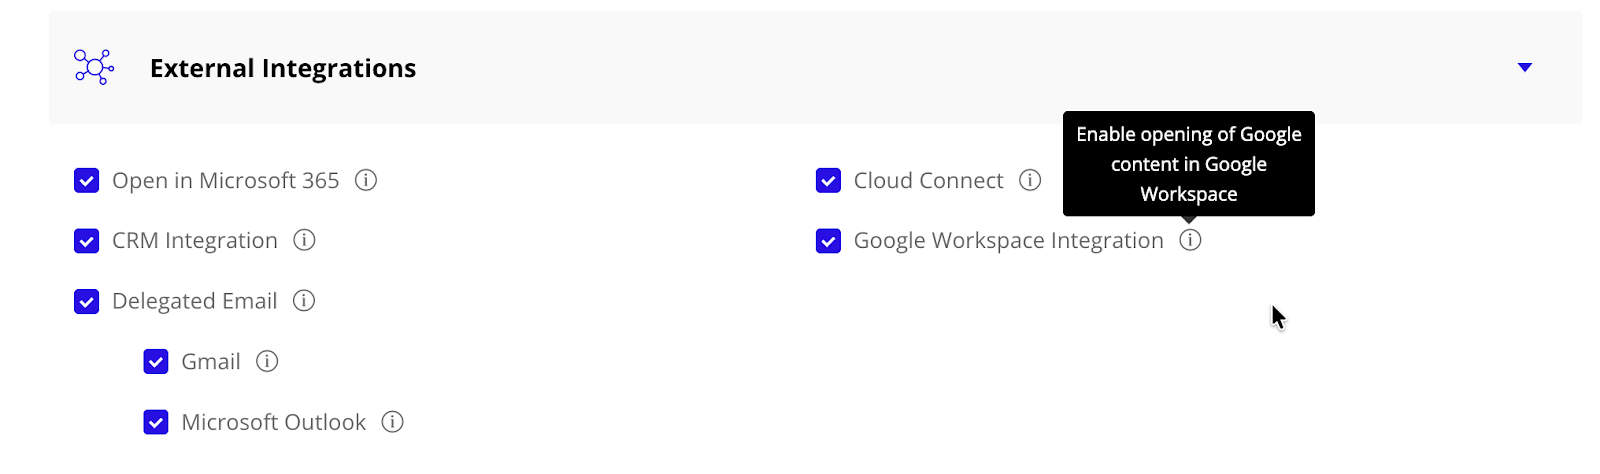Click the Delegated Email label text
The height and width of the screenshot is (474, 1600).
pos(195,301)
